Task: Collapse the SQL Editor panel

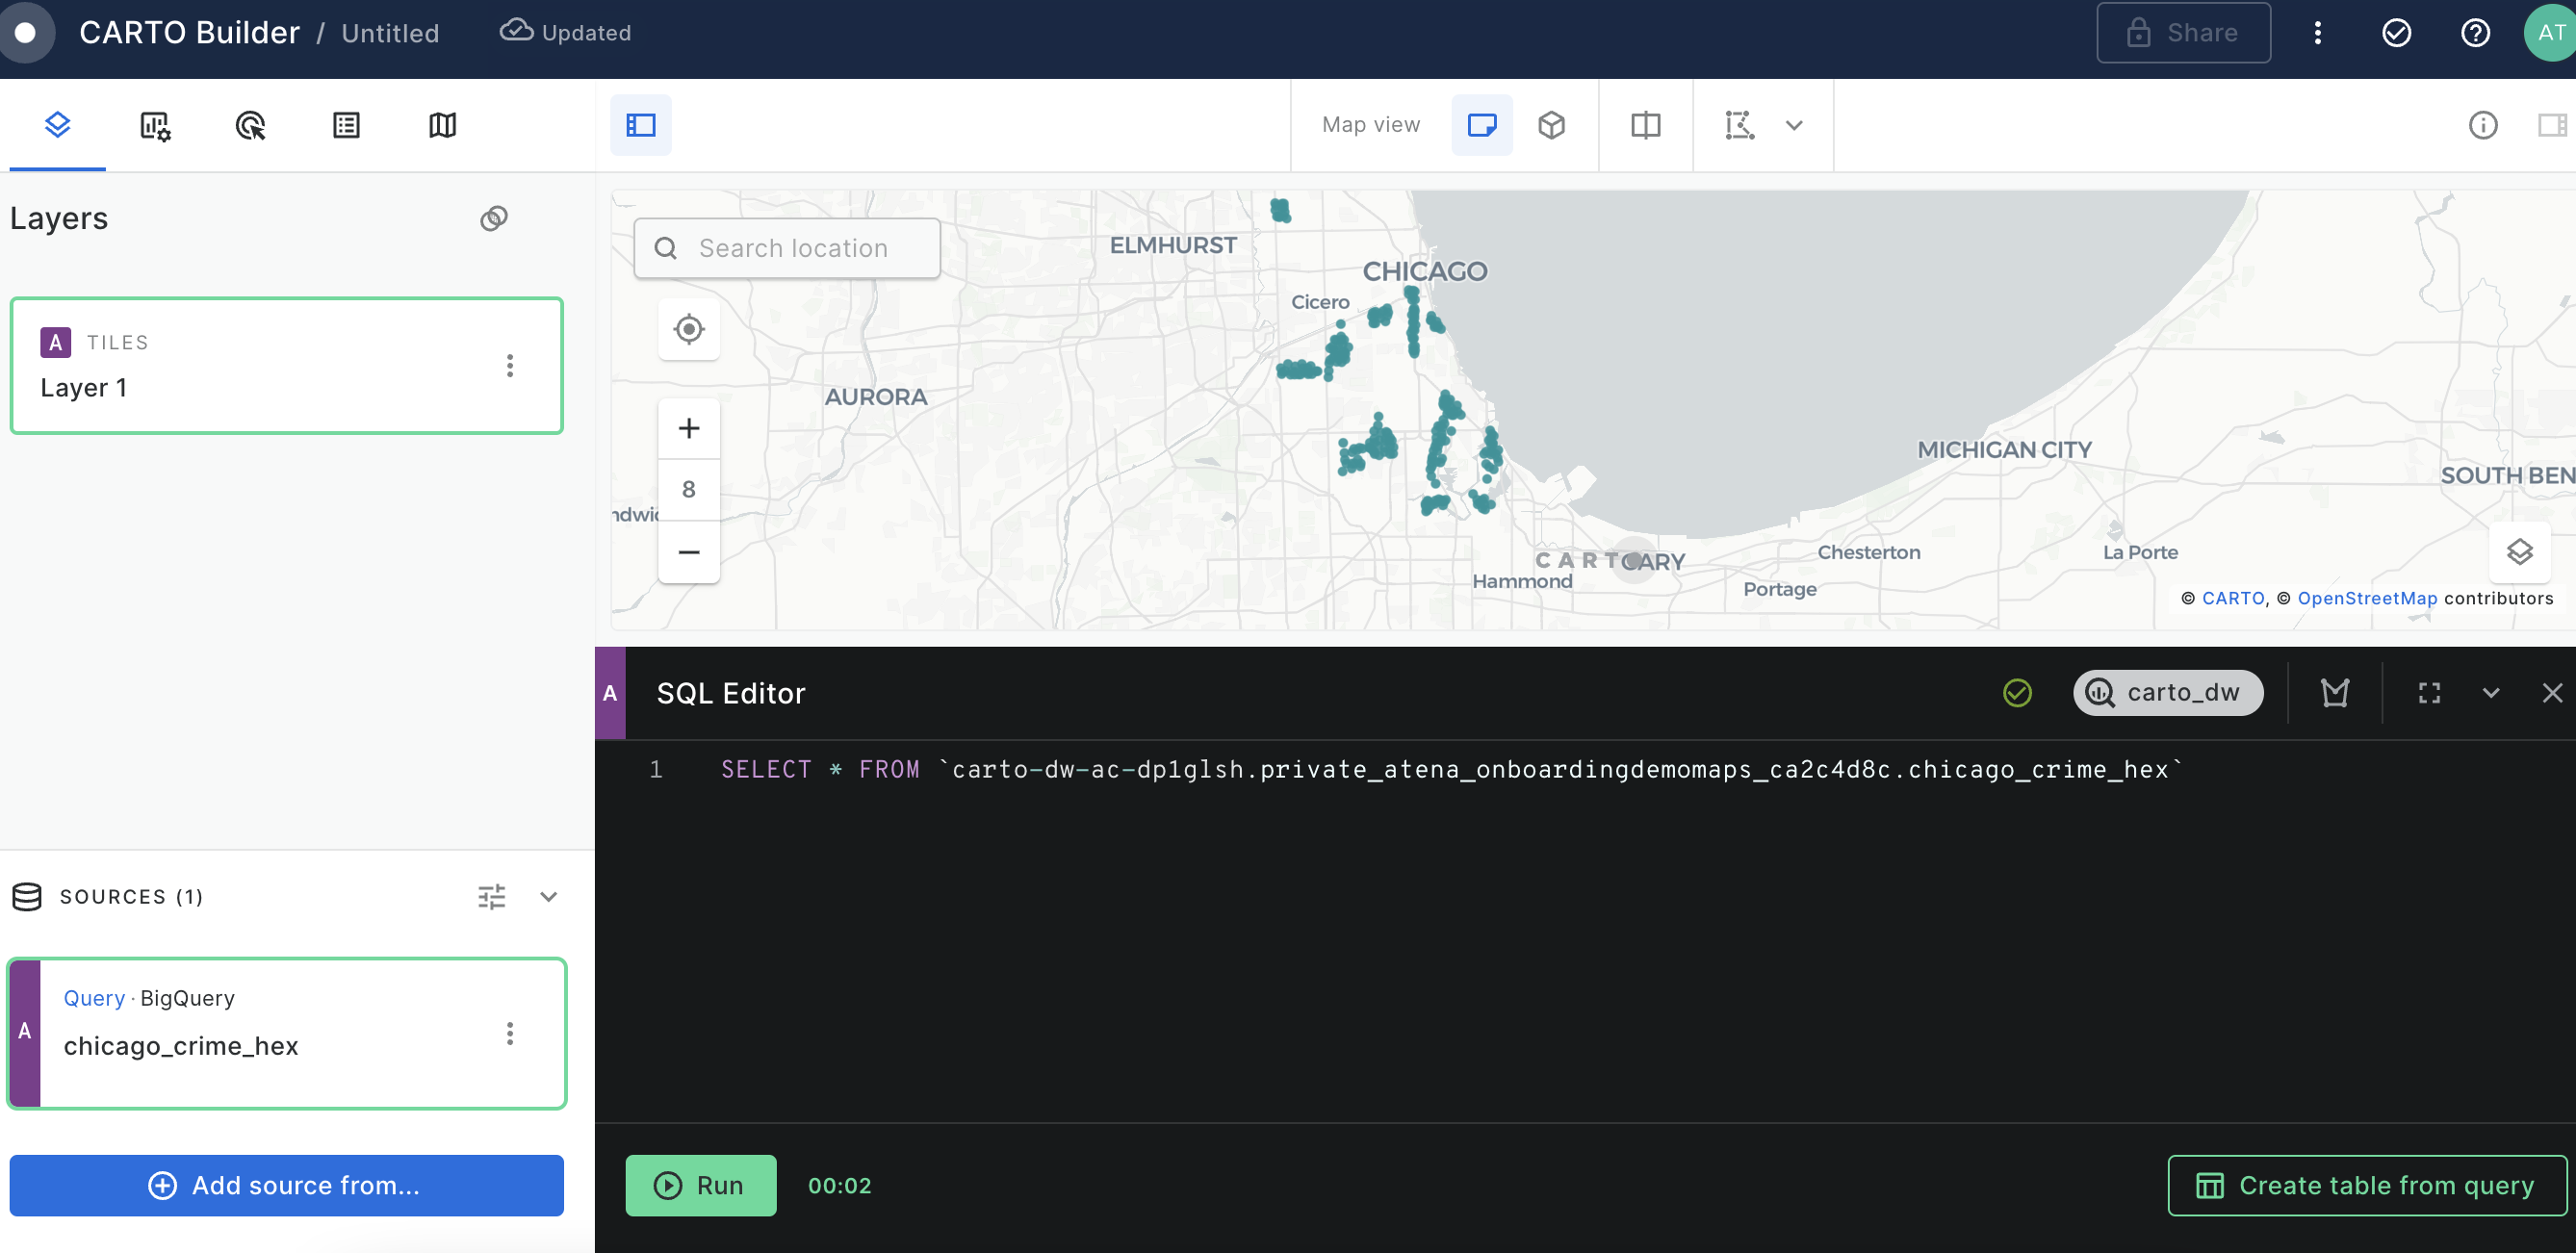Action: tap(2490, 692)
